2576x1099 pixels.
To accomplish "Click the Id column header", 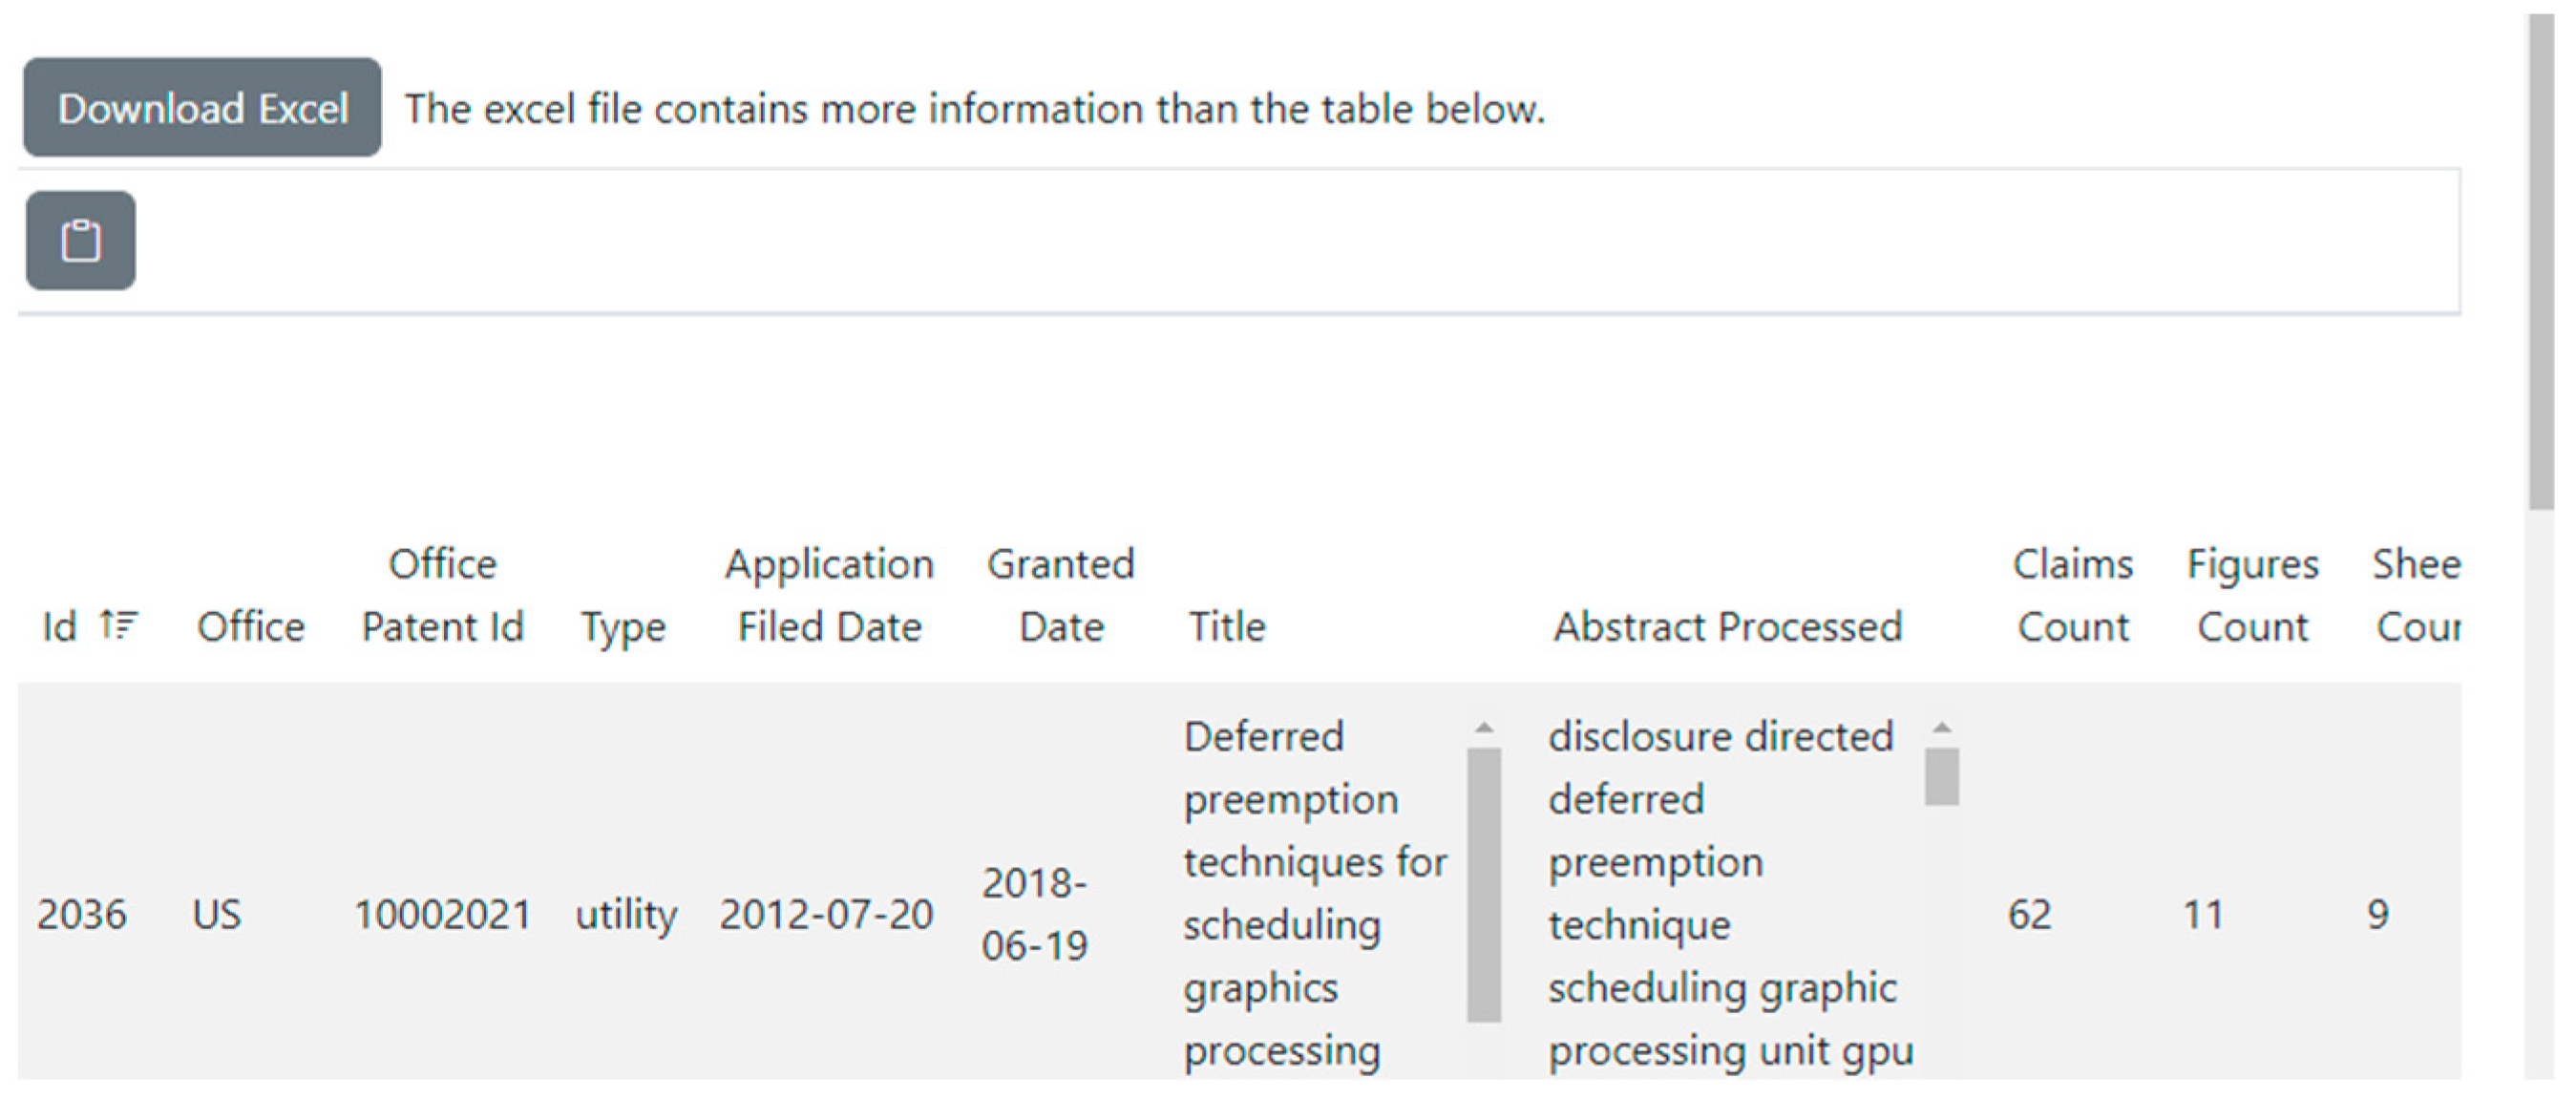I will coord(62,626).
